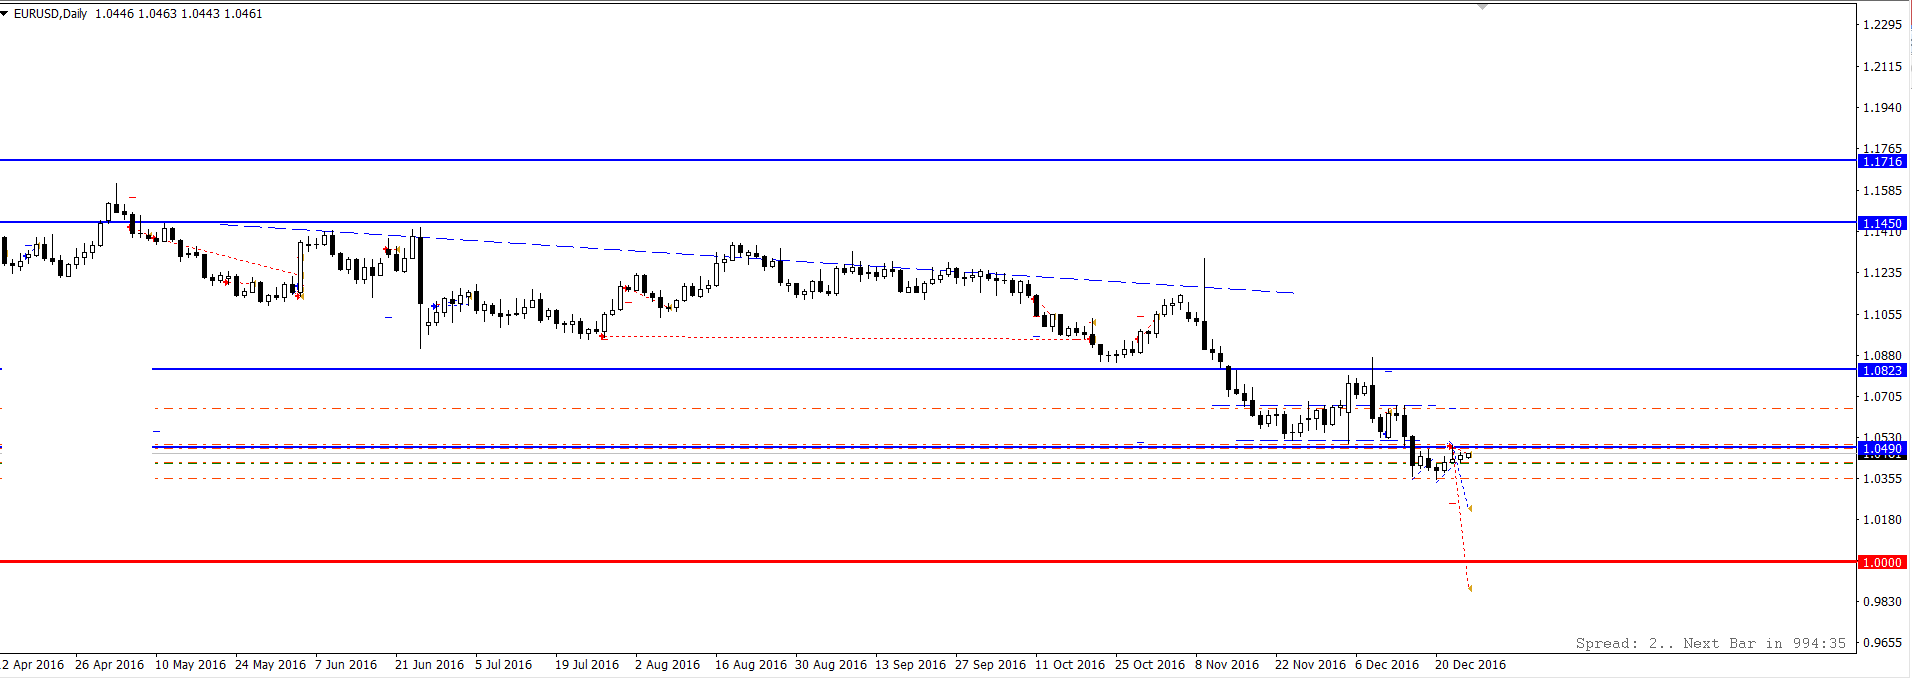Click the 1.2295 value on price axis
Screen dimensions: 1912x678
click(x=1883, y=25)
